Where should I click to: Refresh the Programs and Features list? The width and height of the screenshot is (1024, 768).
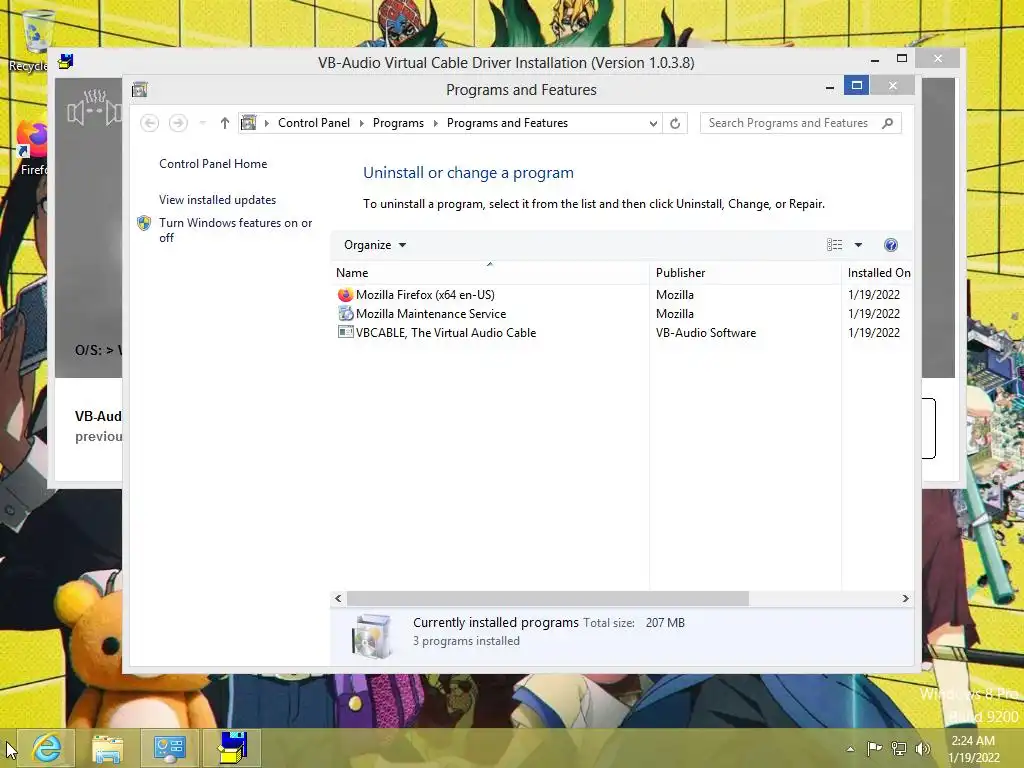click(675, 123)
